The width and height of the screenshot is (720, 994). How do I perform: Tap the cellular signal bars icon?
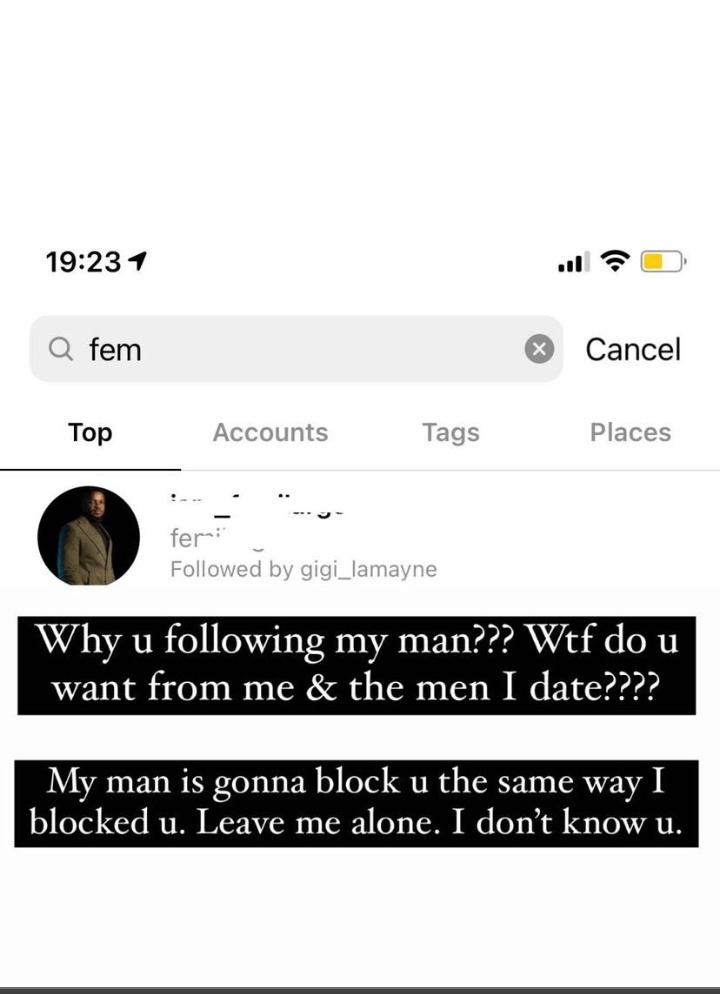tap(573, 262)
